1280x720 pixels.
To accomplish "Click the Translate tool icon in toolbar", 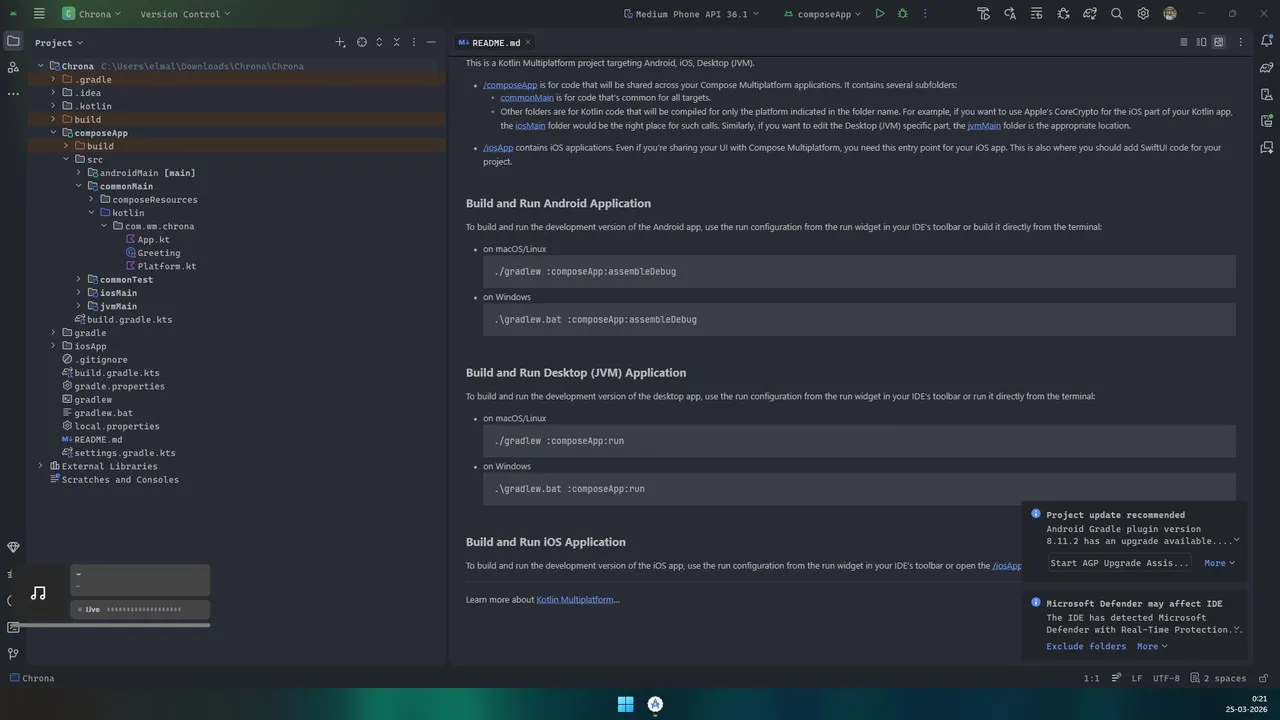I will click(1010, 14).
